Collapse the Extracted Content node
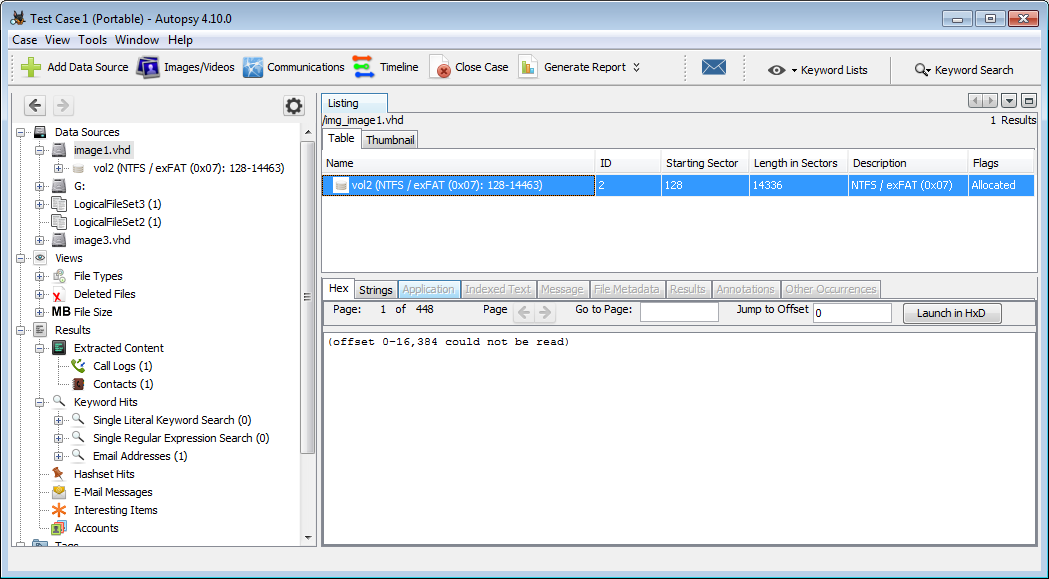The image size is (1049, 579). tap(40, 348)
